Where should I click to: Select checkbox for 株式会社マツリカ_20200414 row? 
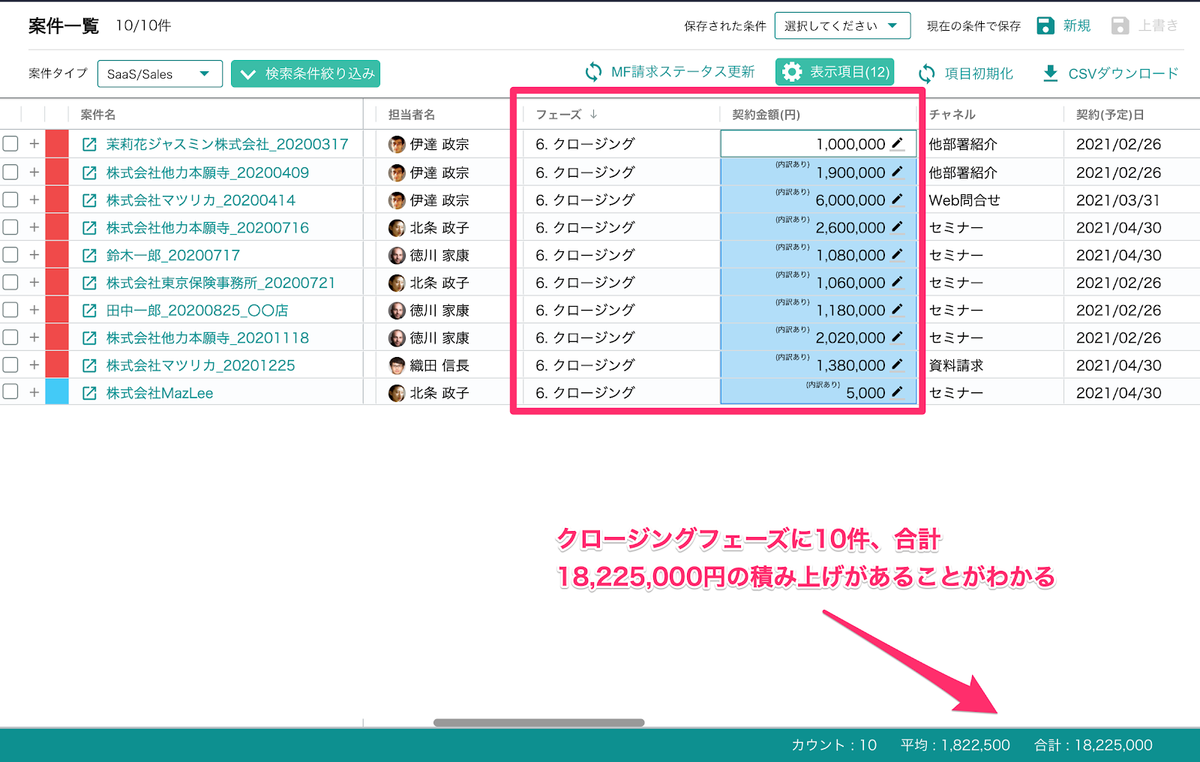point(11,200)
